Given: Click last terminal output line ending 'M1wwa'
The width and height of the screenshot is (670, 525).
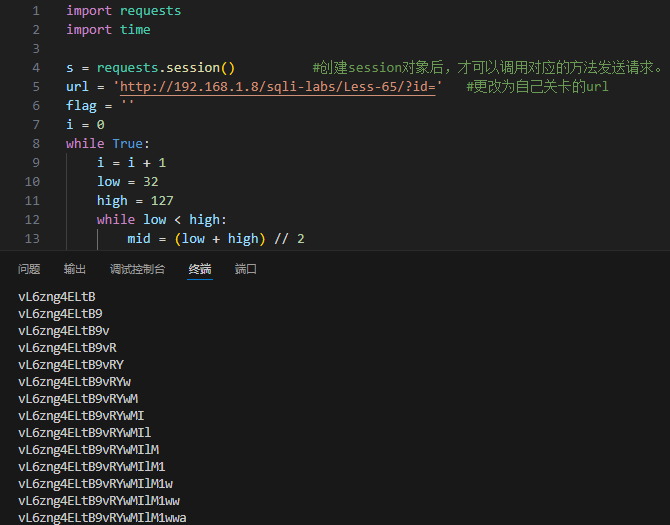Looking at the screenshot, I should (102, 517).
